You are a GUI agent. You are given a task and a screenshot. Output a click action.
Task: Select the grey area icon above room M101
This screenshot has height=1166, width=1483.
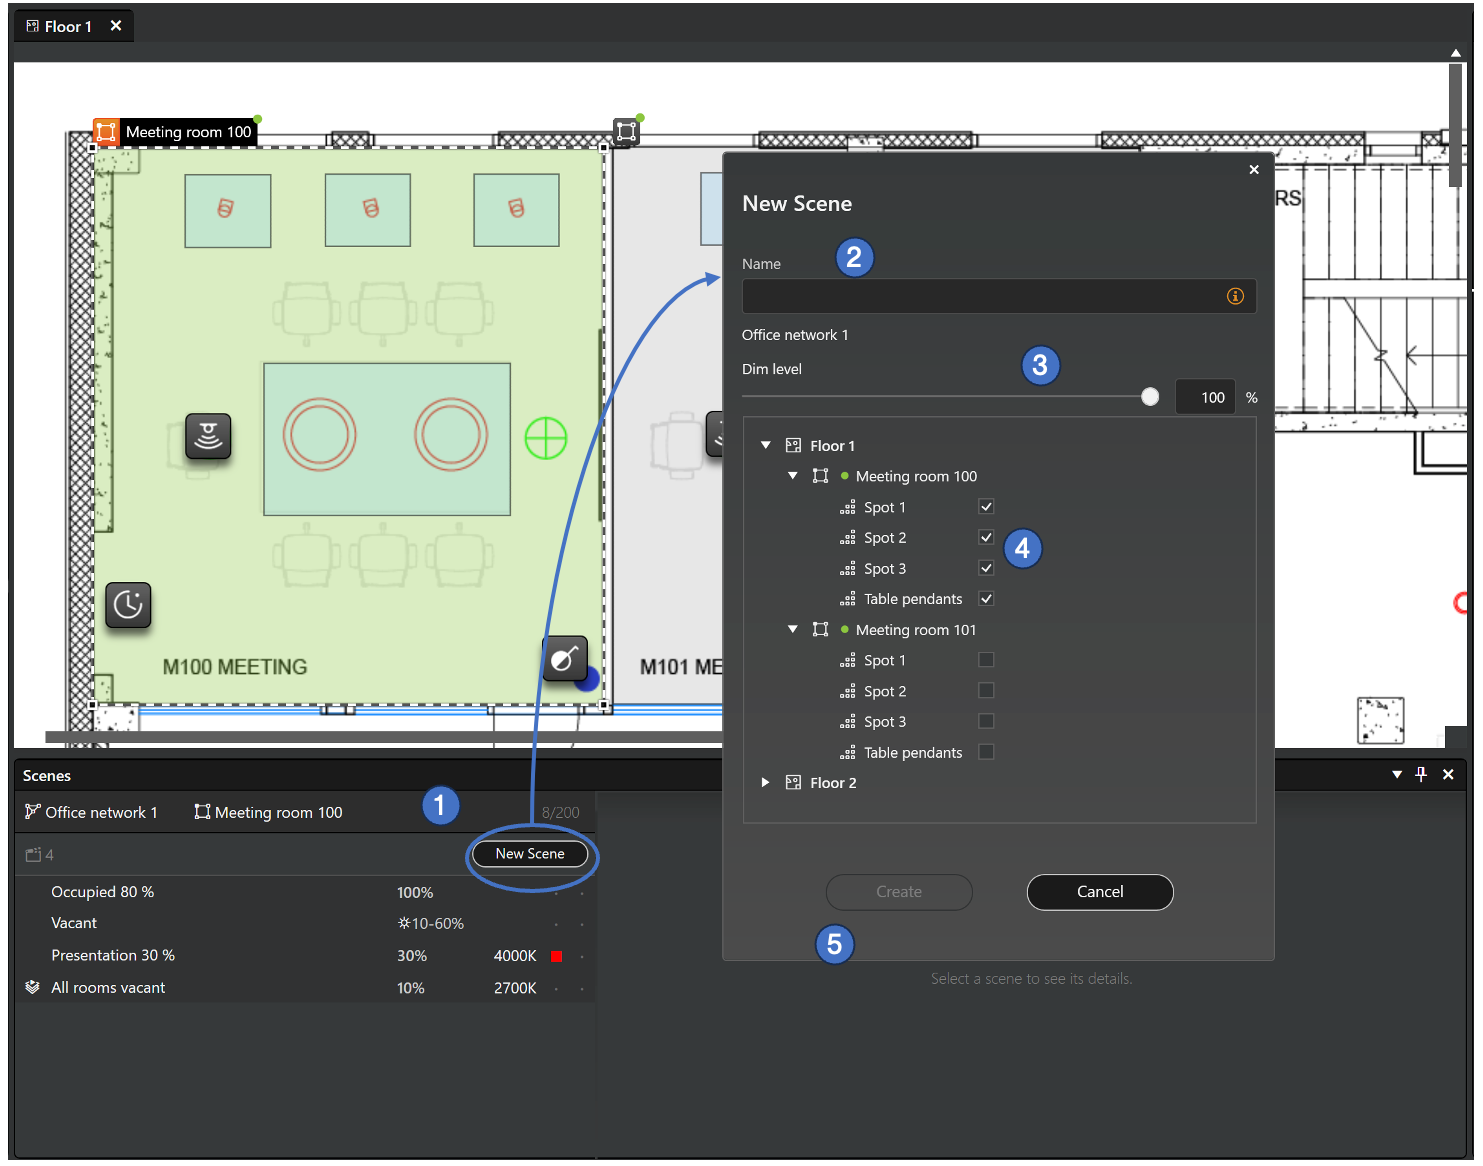point(626,131)
